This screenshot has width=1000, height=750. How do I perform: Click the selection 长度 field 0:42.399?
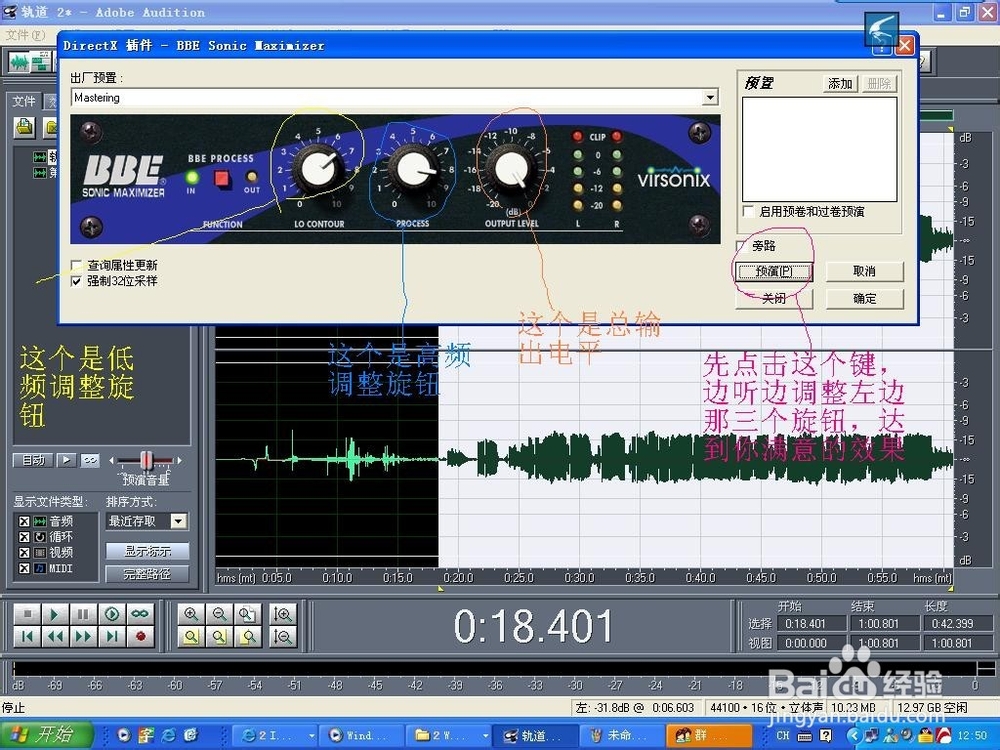tap(959, 624)
